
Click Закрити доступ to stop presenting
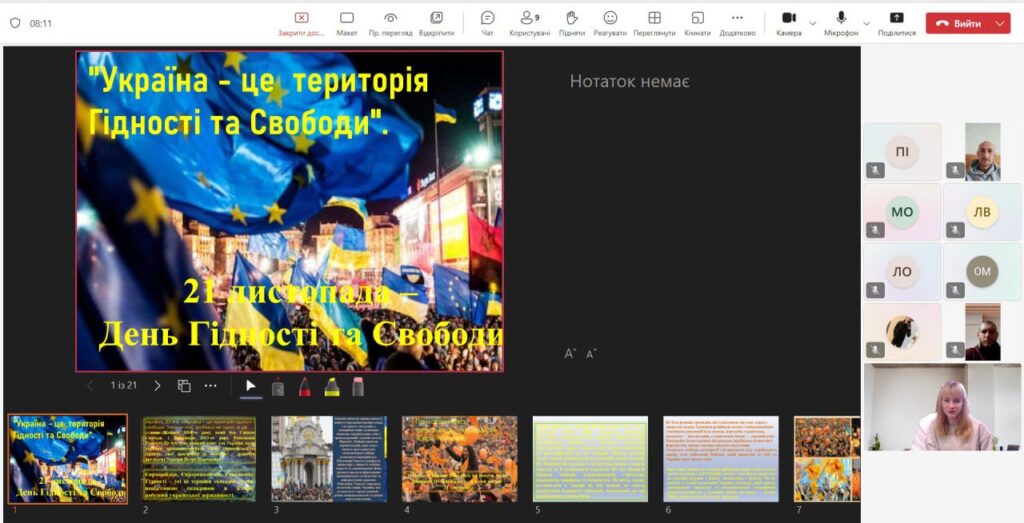point(301,23)
